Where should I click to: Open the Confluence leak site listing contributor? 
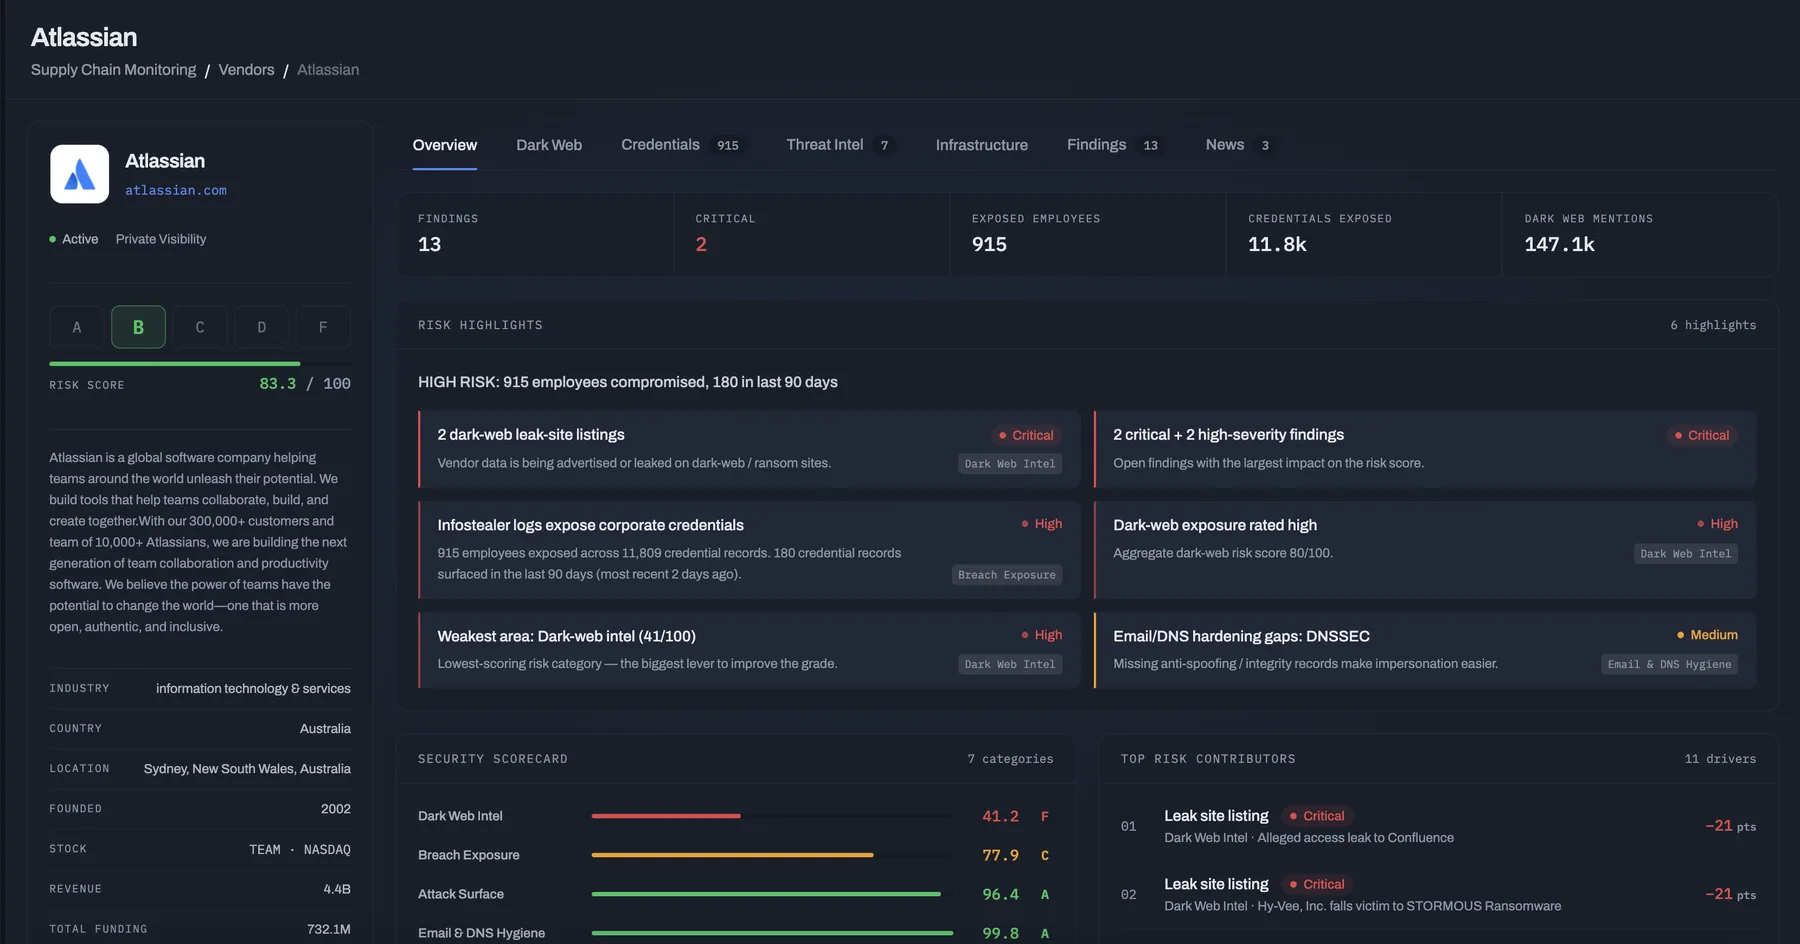1438,826
